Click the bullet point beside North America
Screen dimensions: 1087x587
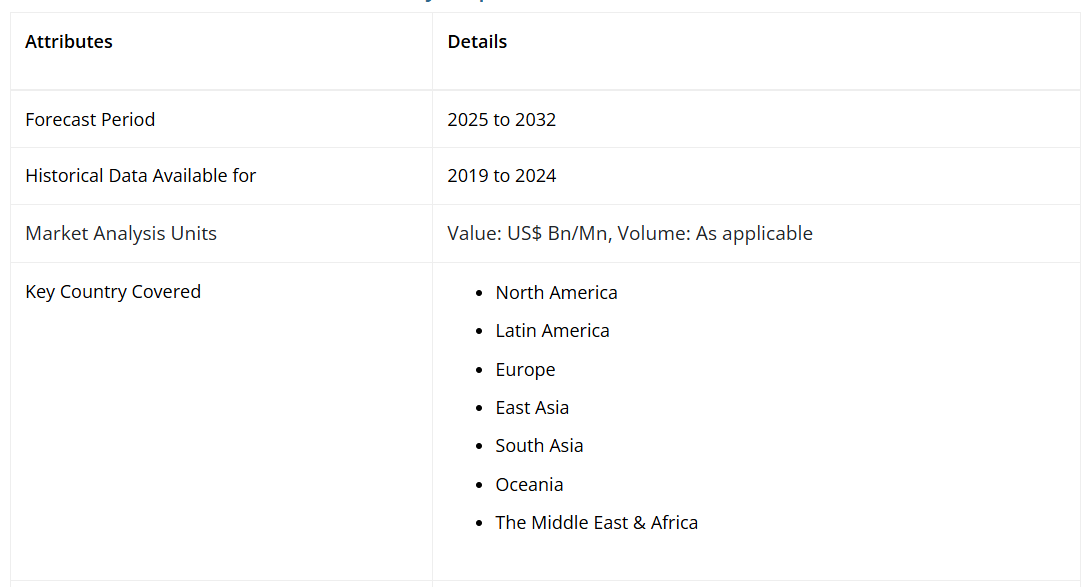point(480,294)
